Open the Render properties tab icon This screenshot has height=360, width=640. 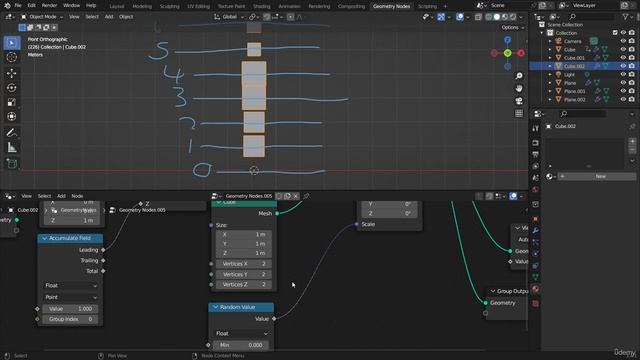click(536, 143)
